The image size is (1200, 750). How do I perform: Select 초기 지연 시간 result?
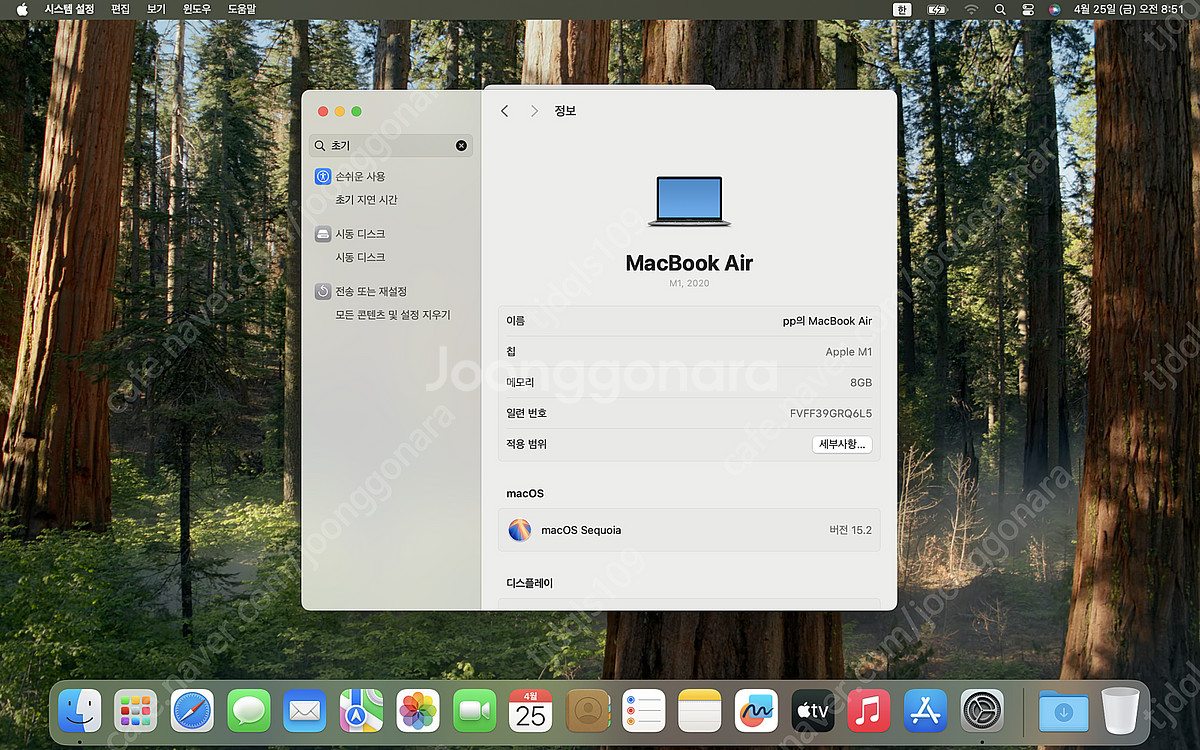[366, 200]
